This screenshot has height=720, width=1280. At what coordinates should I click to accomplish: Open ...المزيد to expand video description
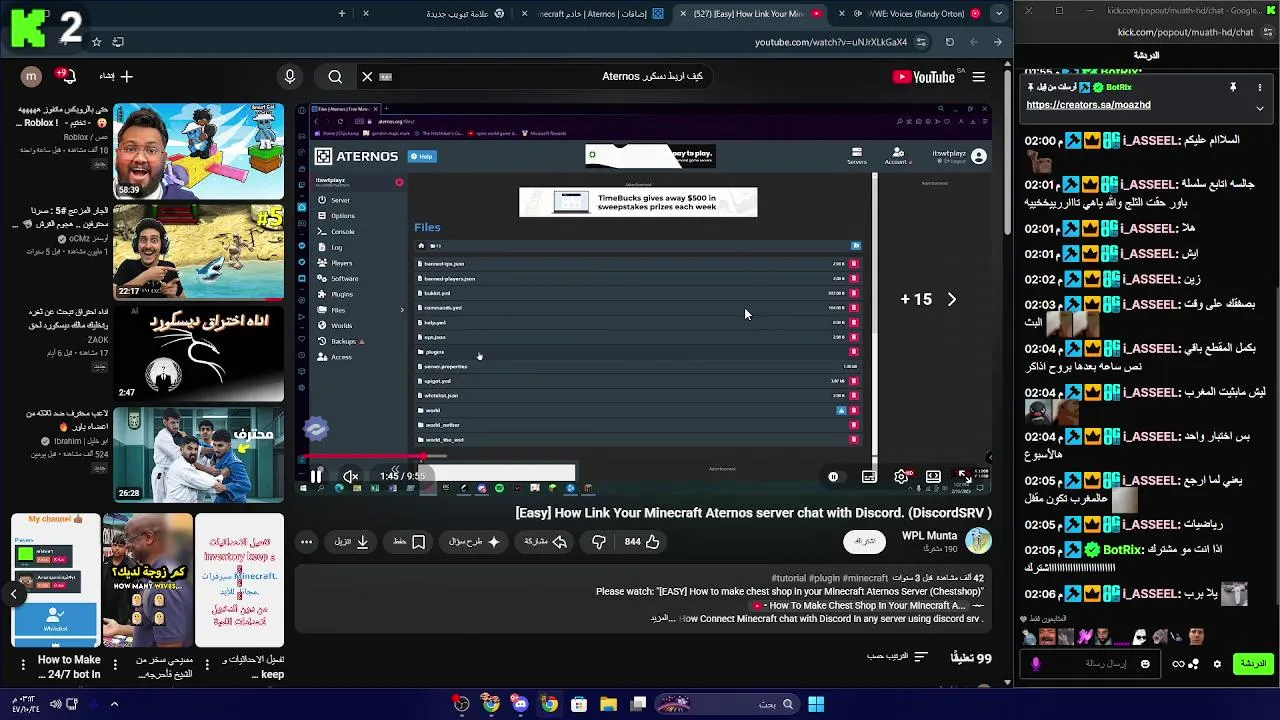[x=663, y=619]
